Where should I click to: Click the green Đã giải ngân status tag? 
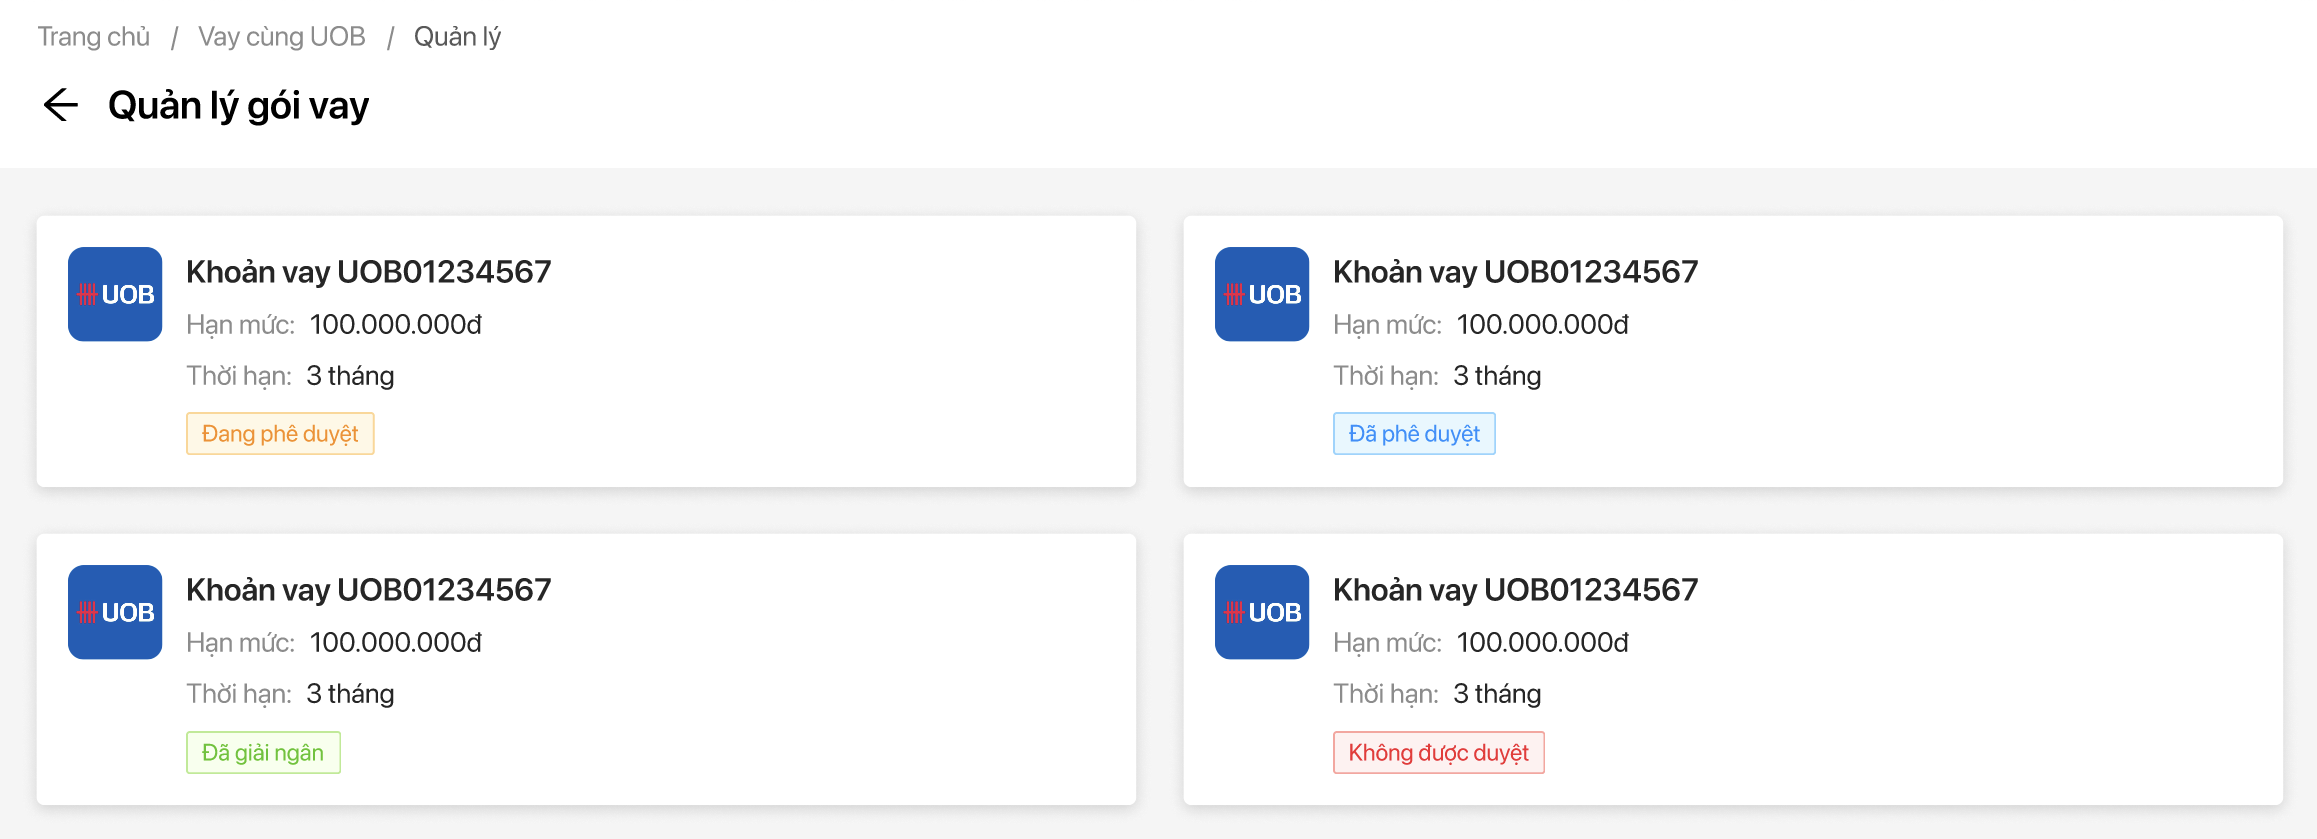(x=263, y=753)
